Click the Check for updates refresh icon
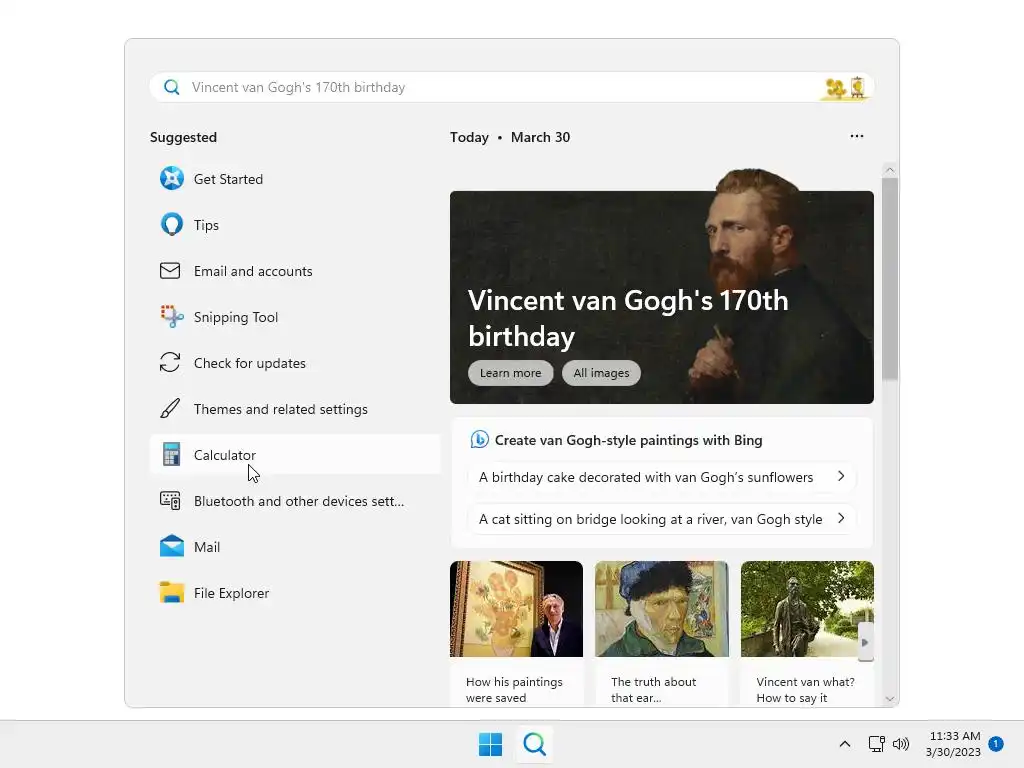Screen dimensions: 1024x768 pos(170,362)
